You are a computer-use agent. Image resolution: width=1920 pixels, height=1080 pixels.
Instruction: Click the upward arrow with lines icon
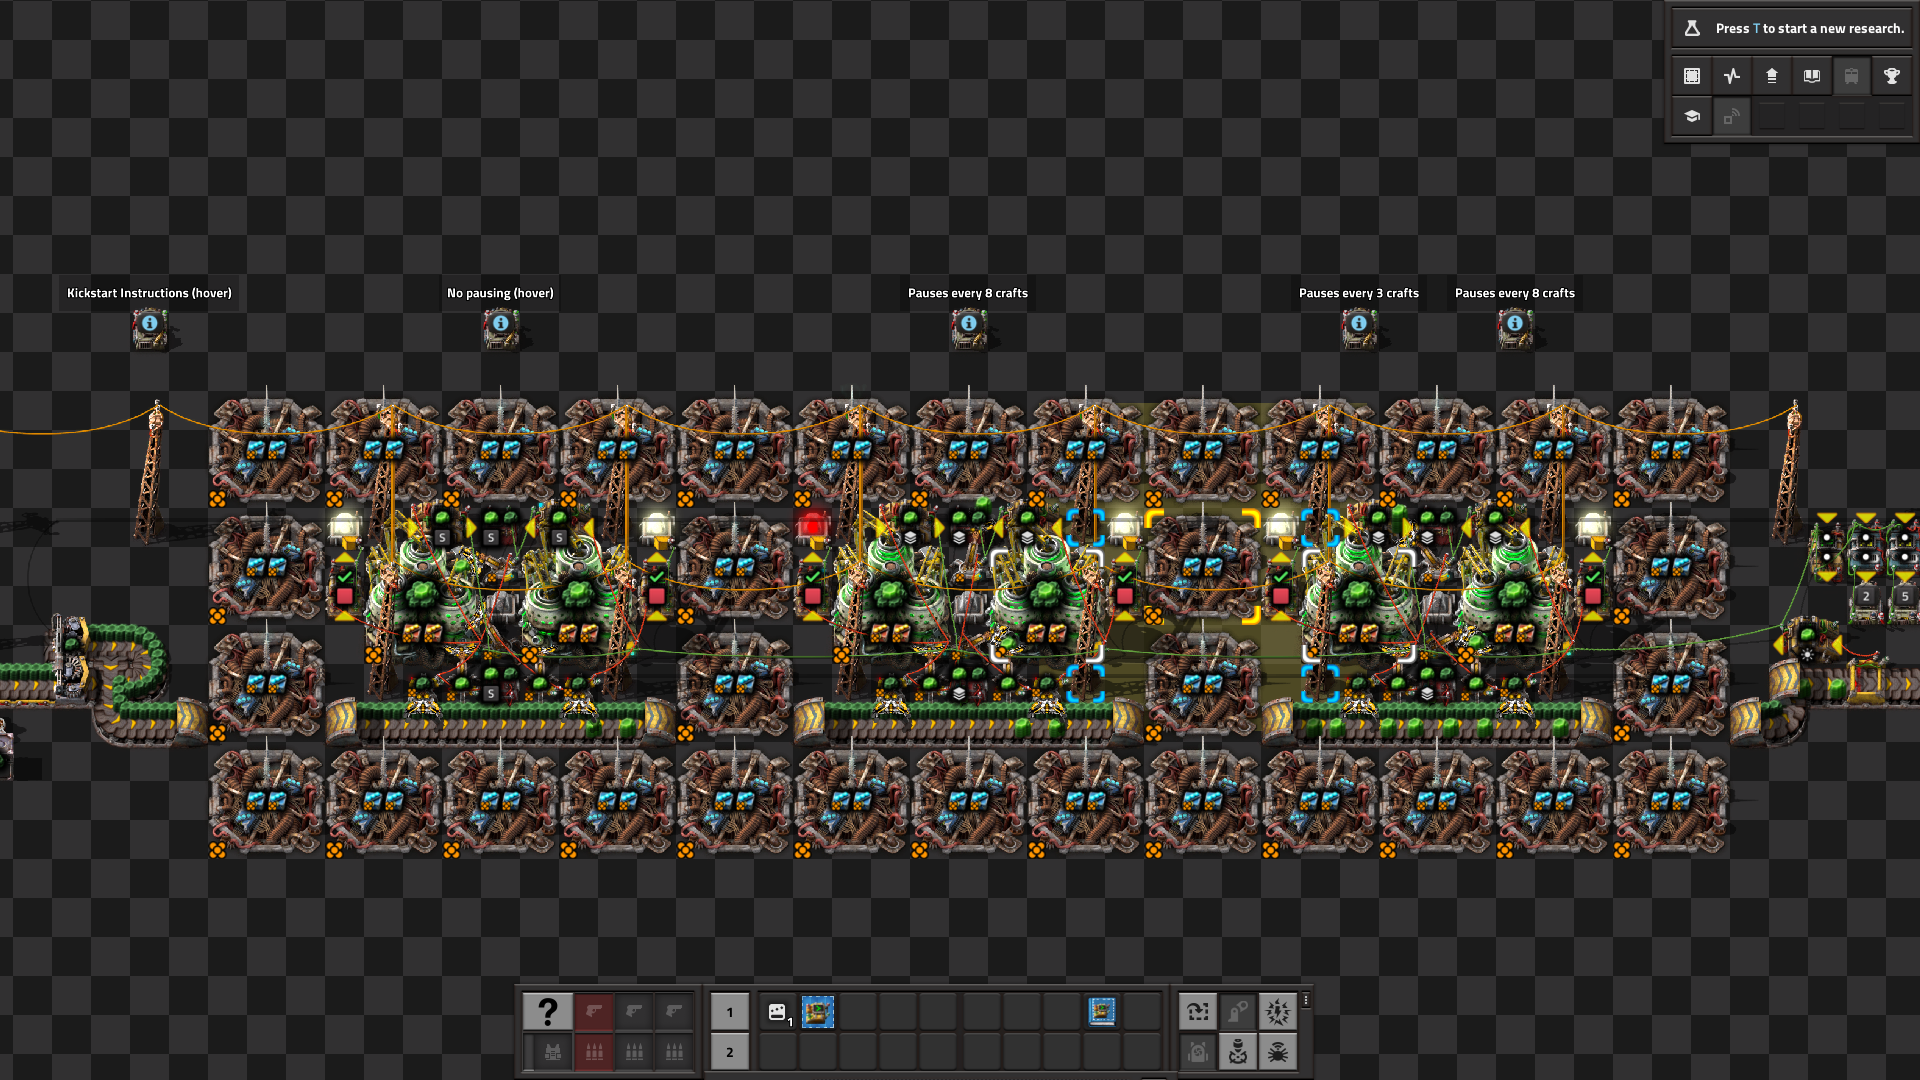click(x=1772, y=76)
